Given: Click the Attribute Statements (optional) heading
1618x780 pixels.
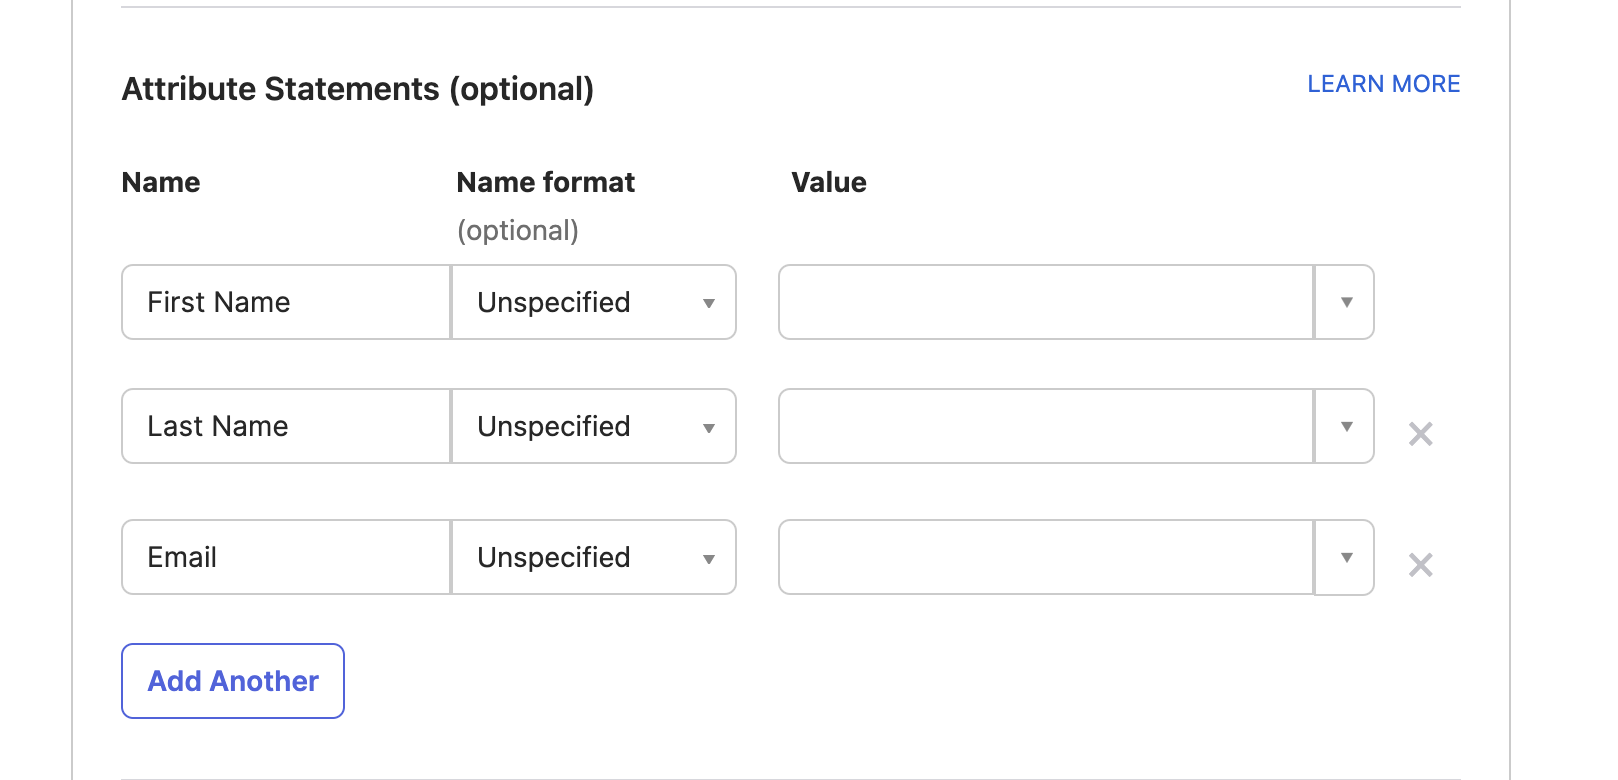Looking at the screenshot, I should [357, 89].
